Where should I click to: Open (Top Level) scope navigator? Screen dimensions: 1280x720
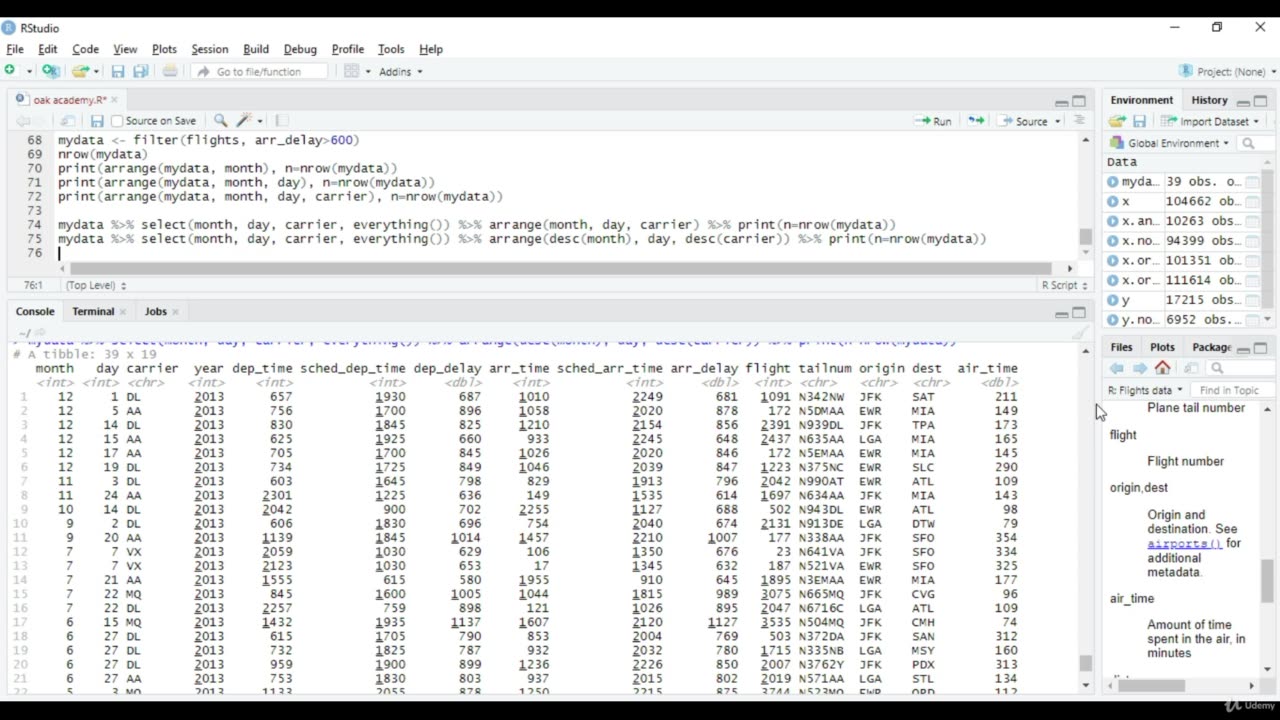95,285
